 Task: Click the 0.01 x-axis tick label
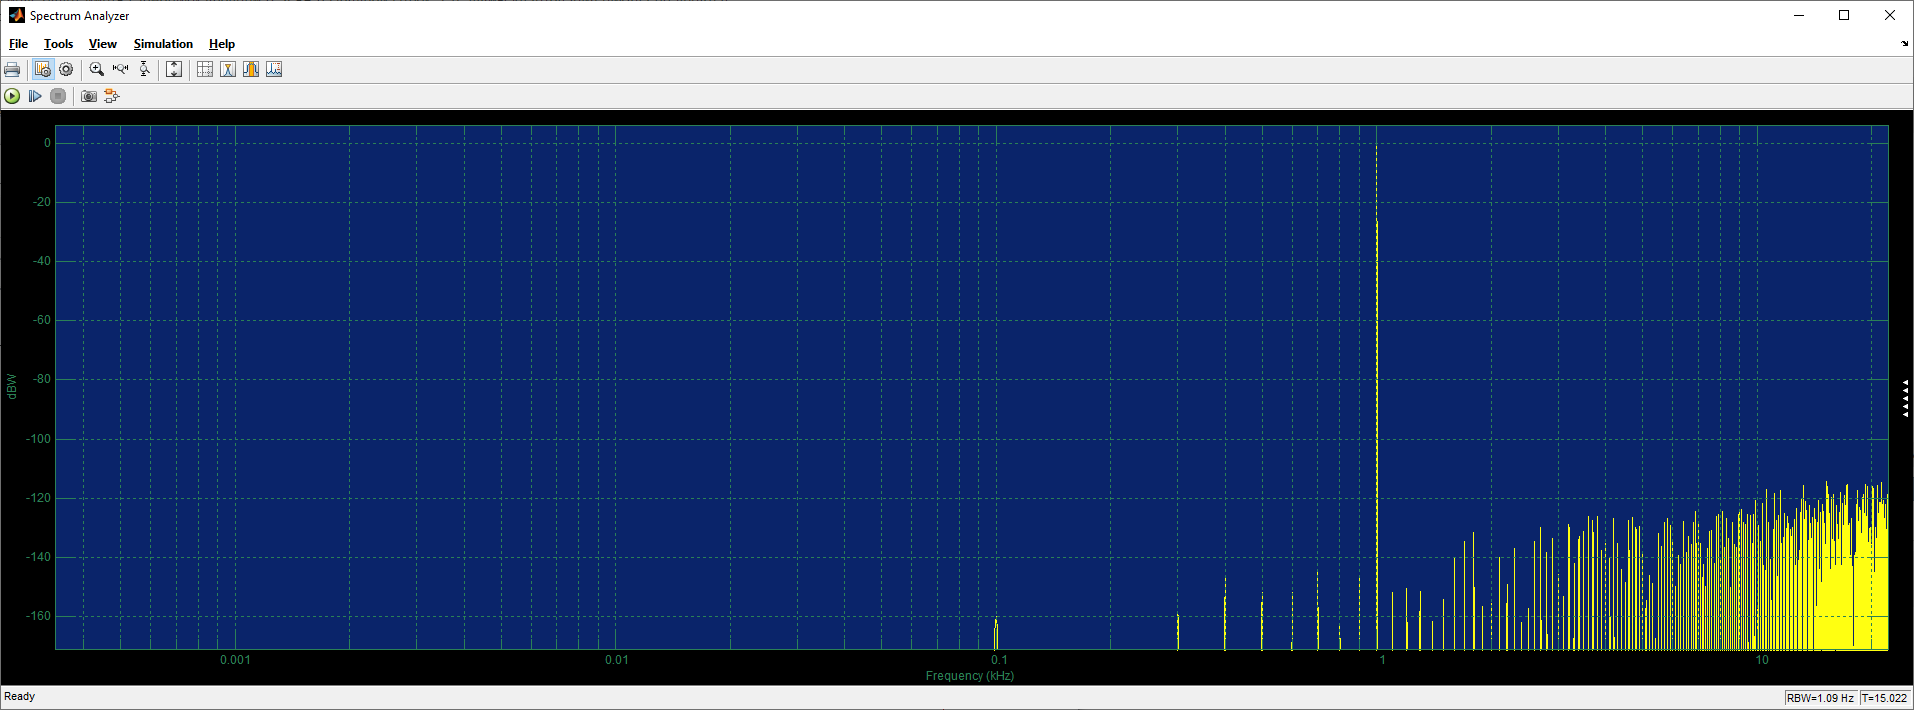pyautogui.click(x=617, y=660)
